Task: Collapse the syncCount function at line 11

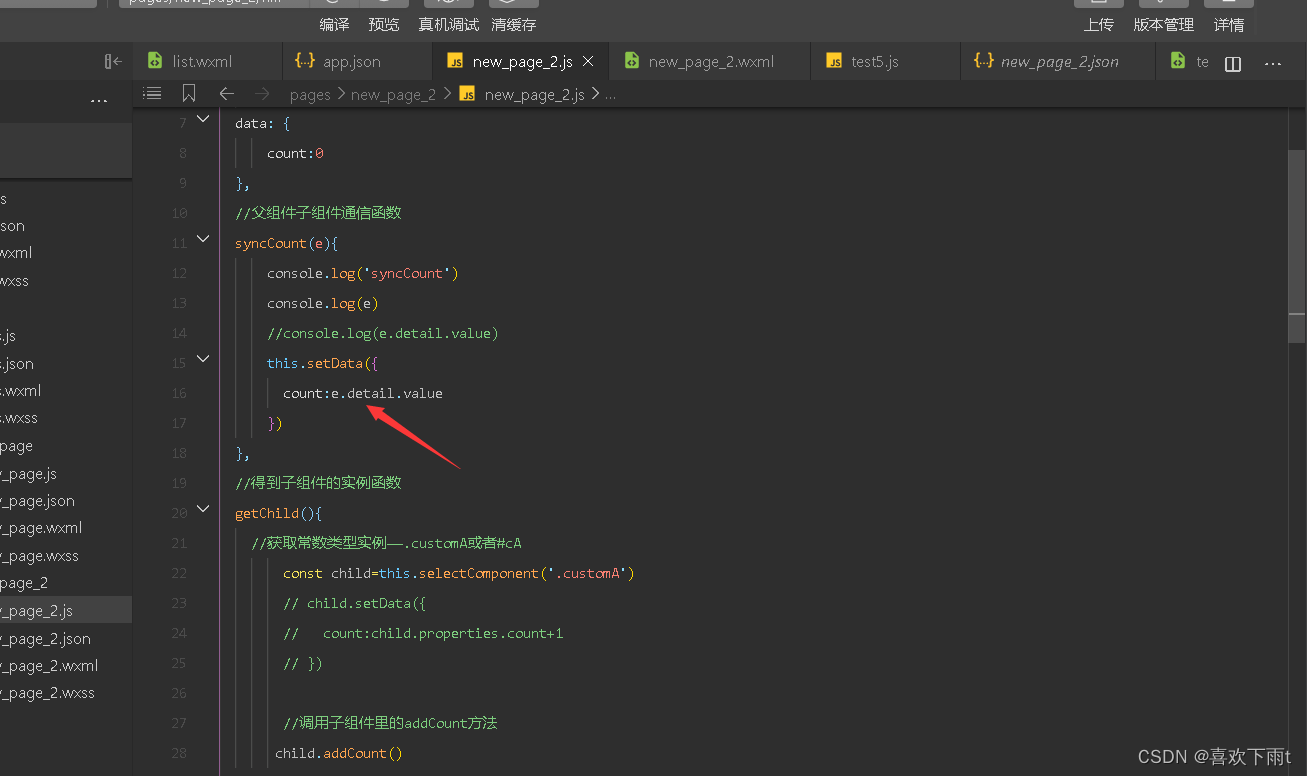Action: point(203,239)
